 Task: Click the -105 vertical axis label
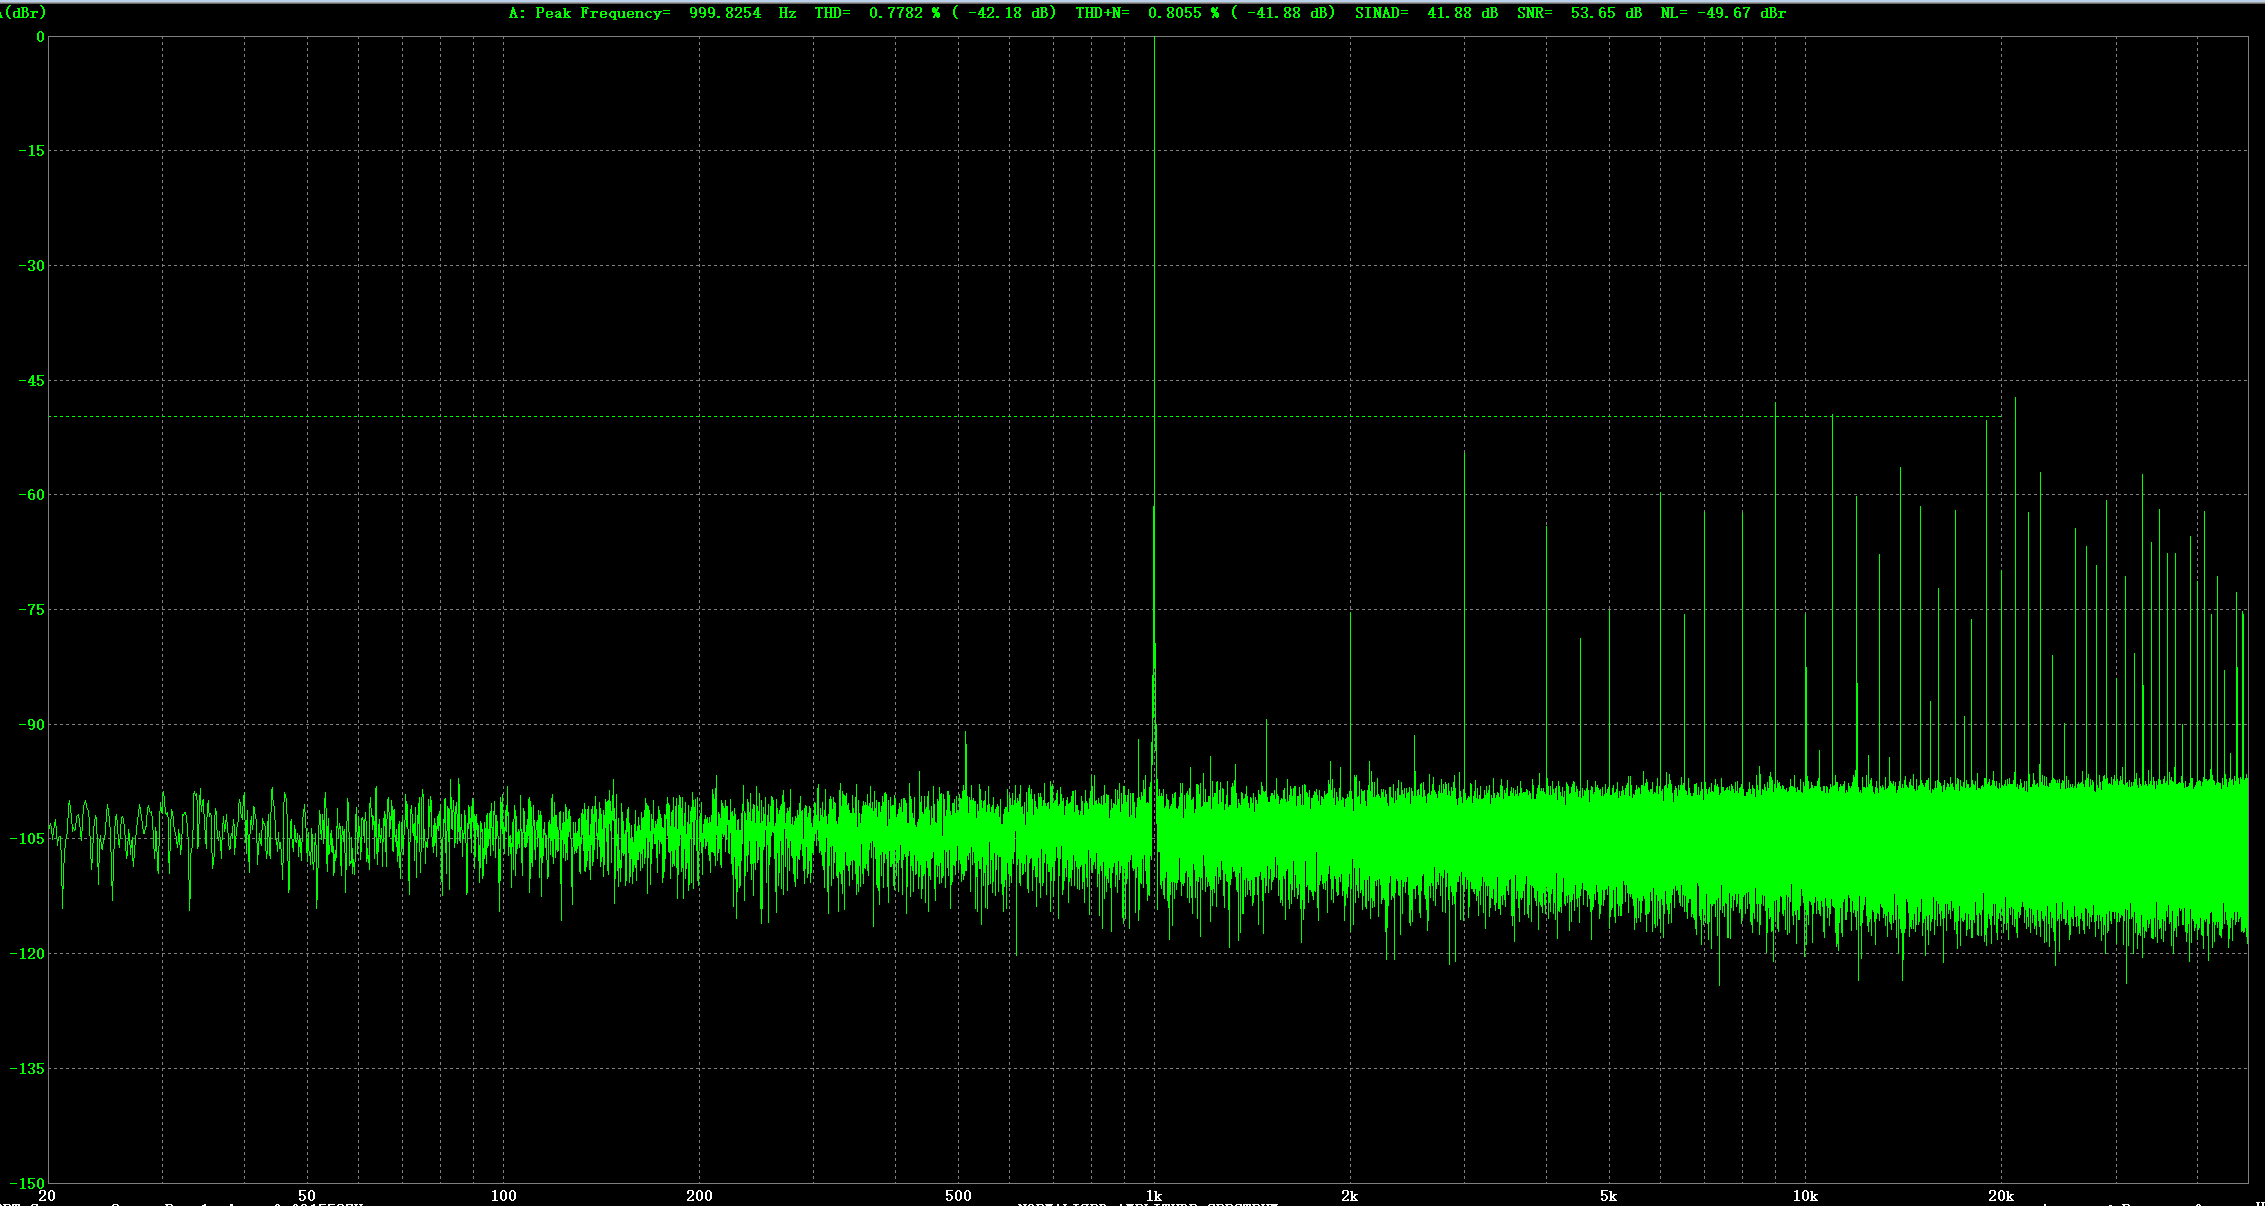point(28,839)
